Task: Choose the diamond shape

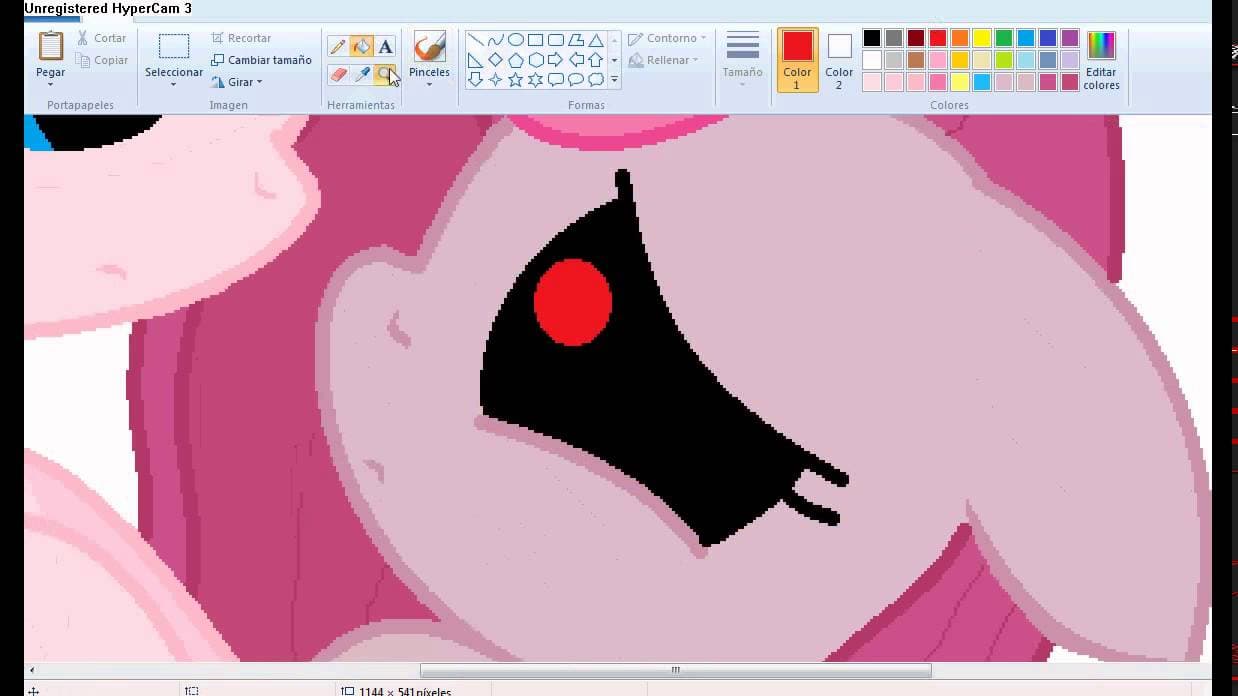Action: [x=496, y=60]
